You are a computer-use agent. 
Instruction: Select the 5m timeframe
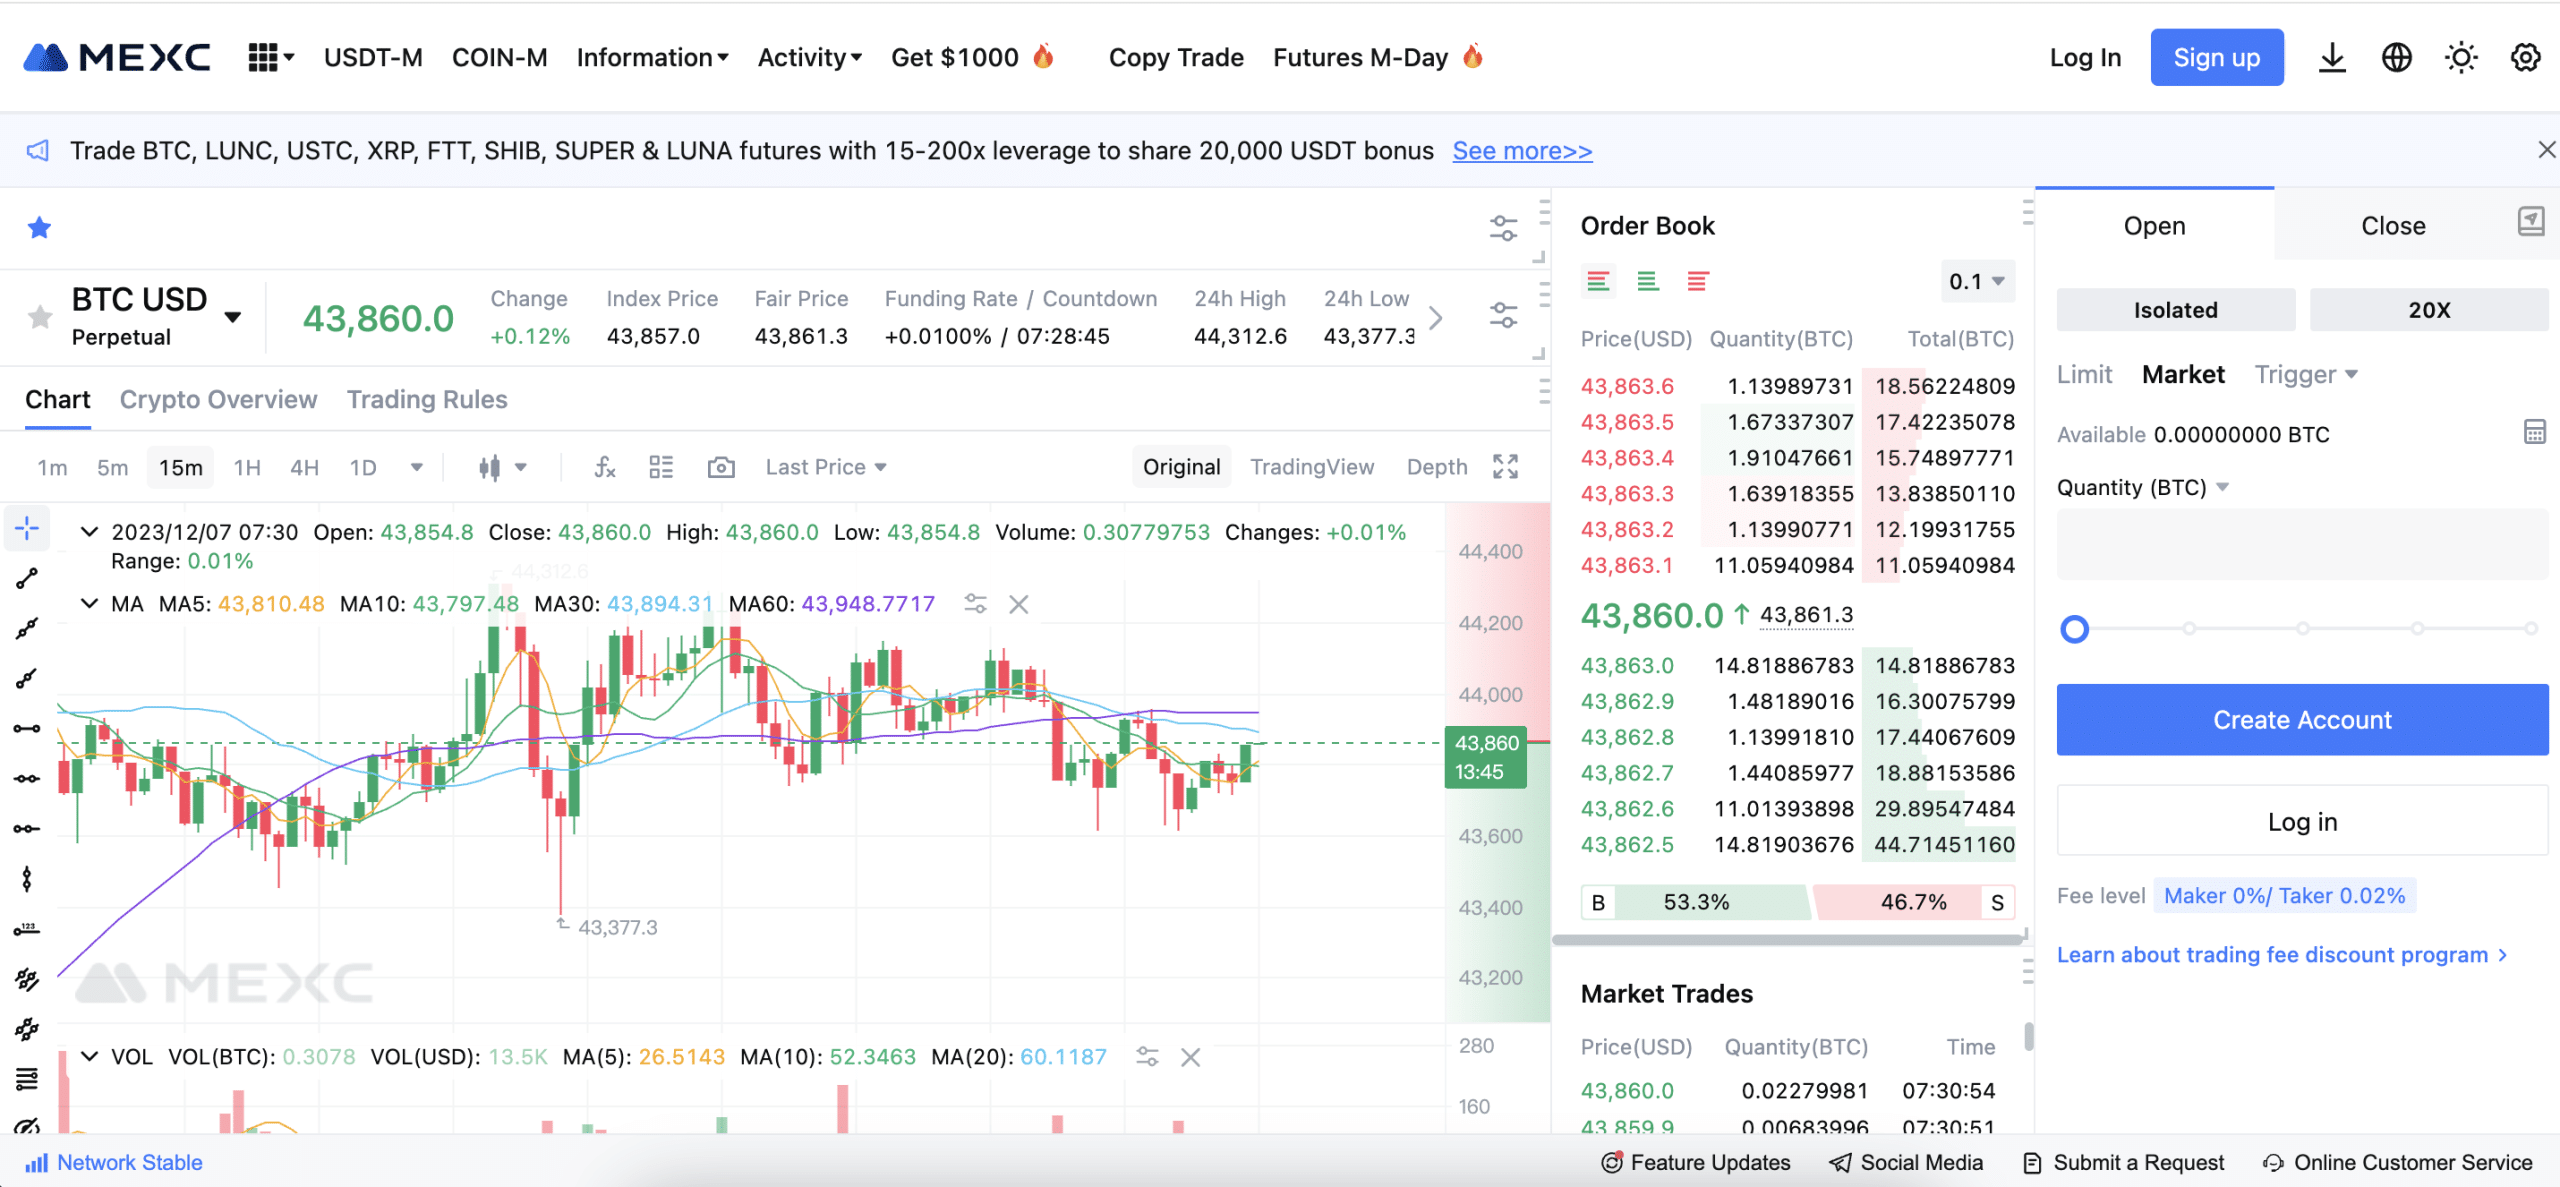(112, 467)
